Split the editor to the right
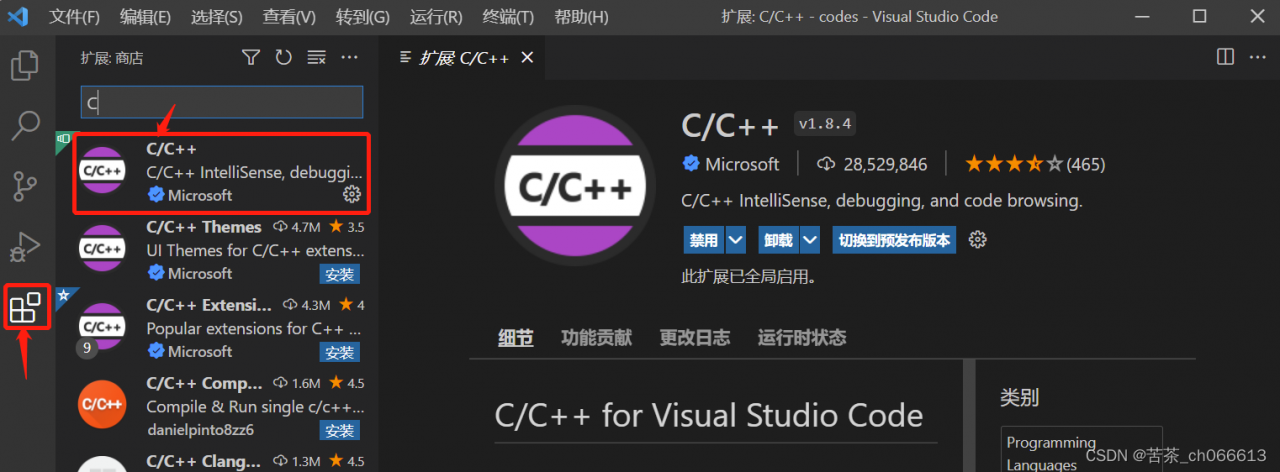Screen dimensions: 1280x472 coord(1225,57)
